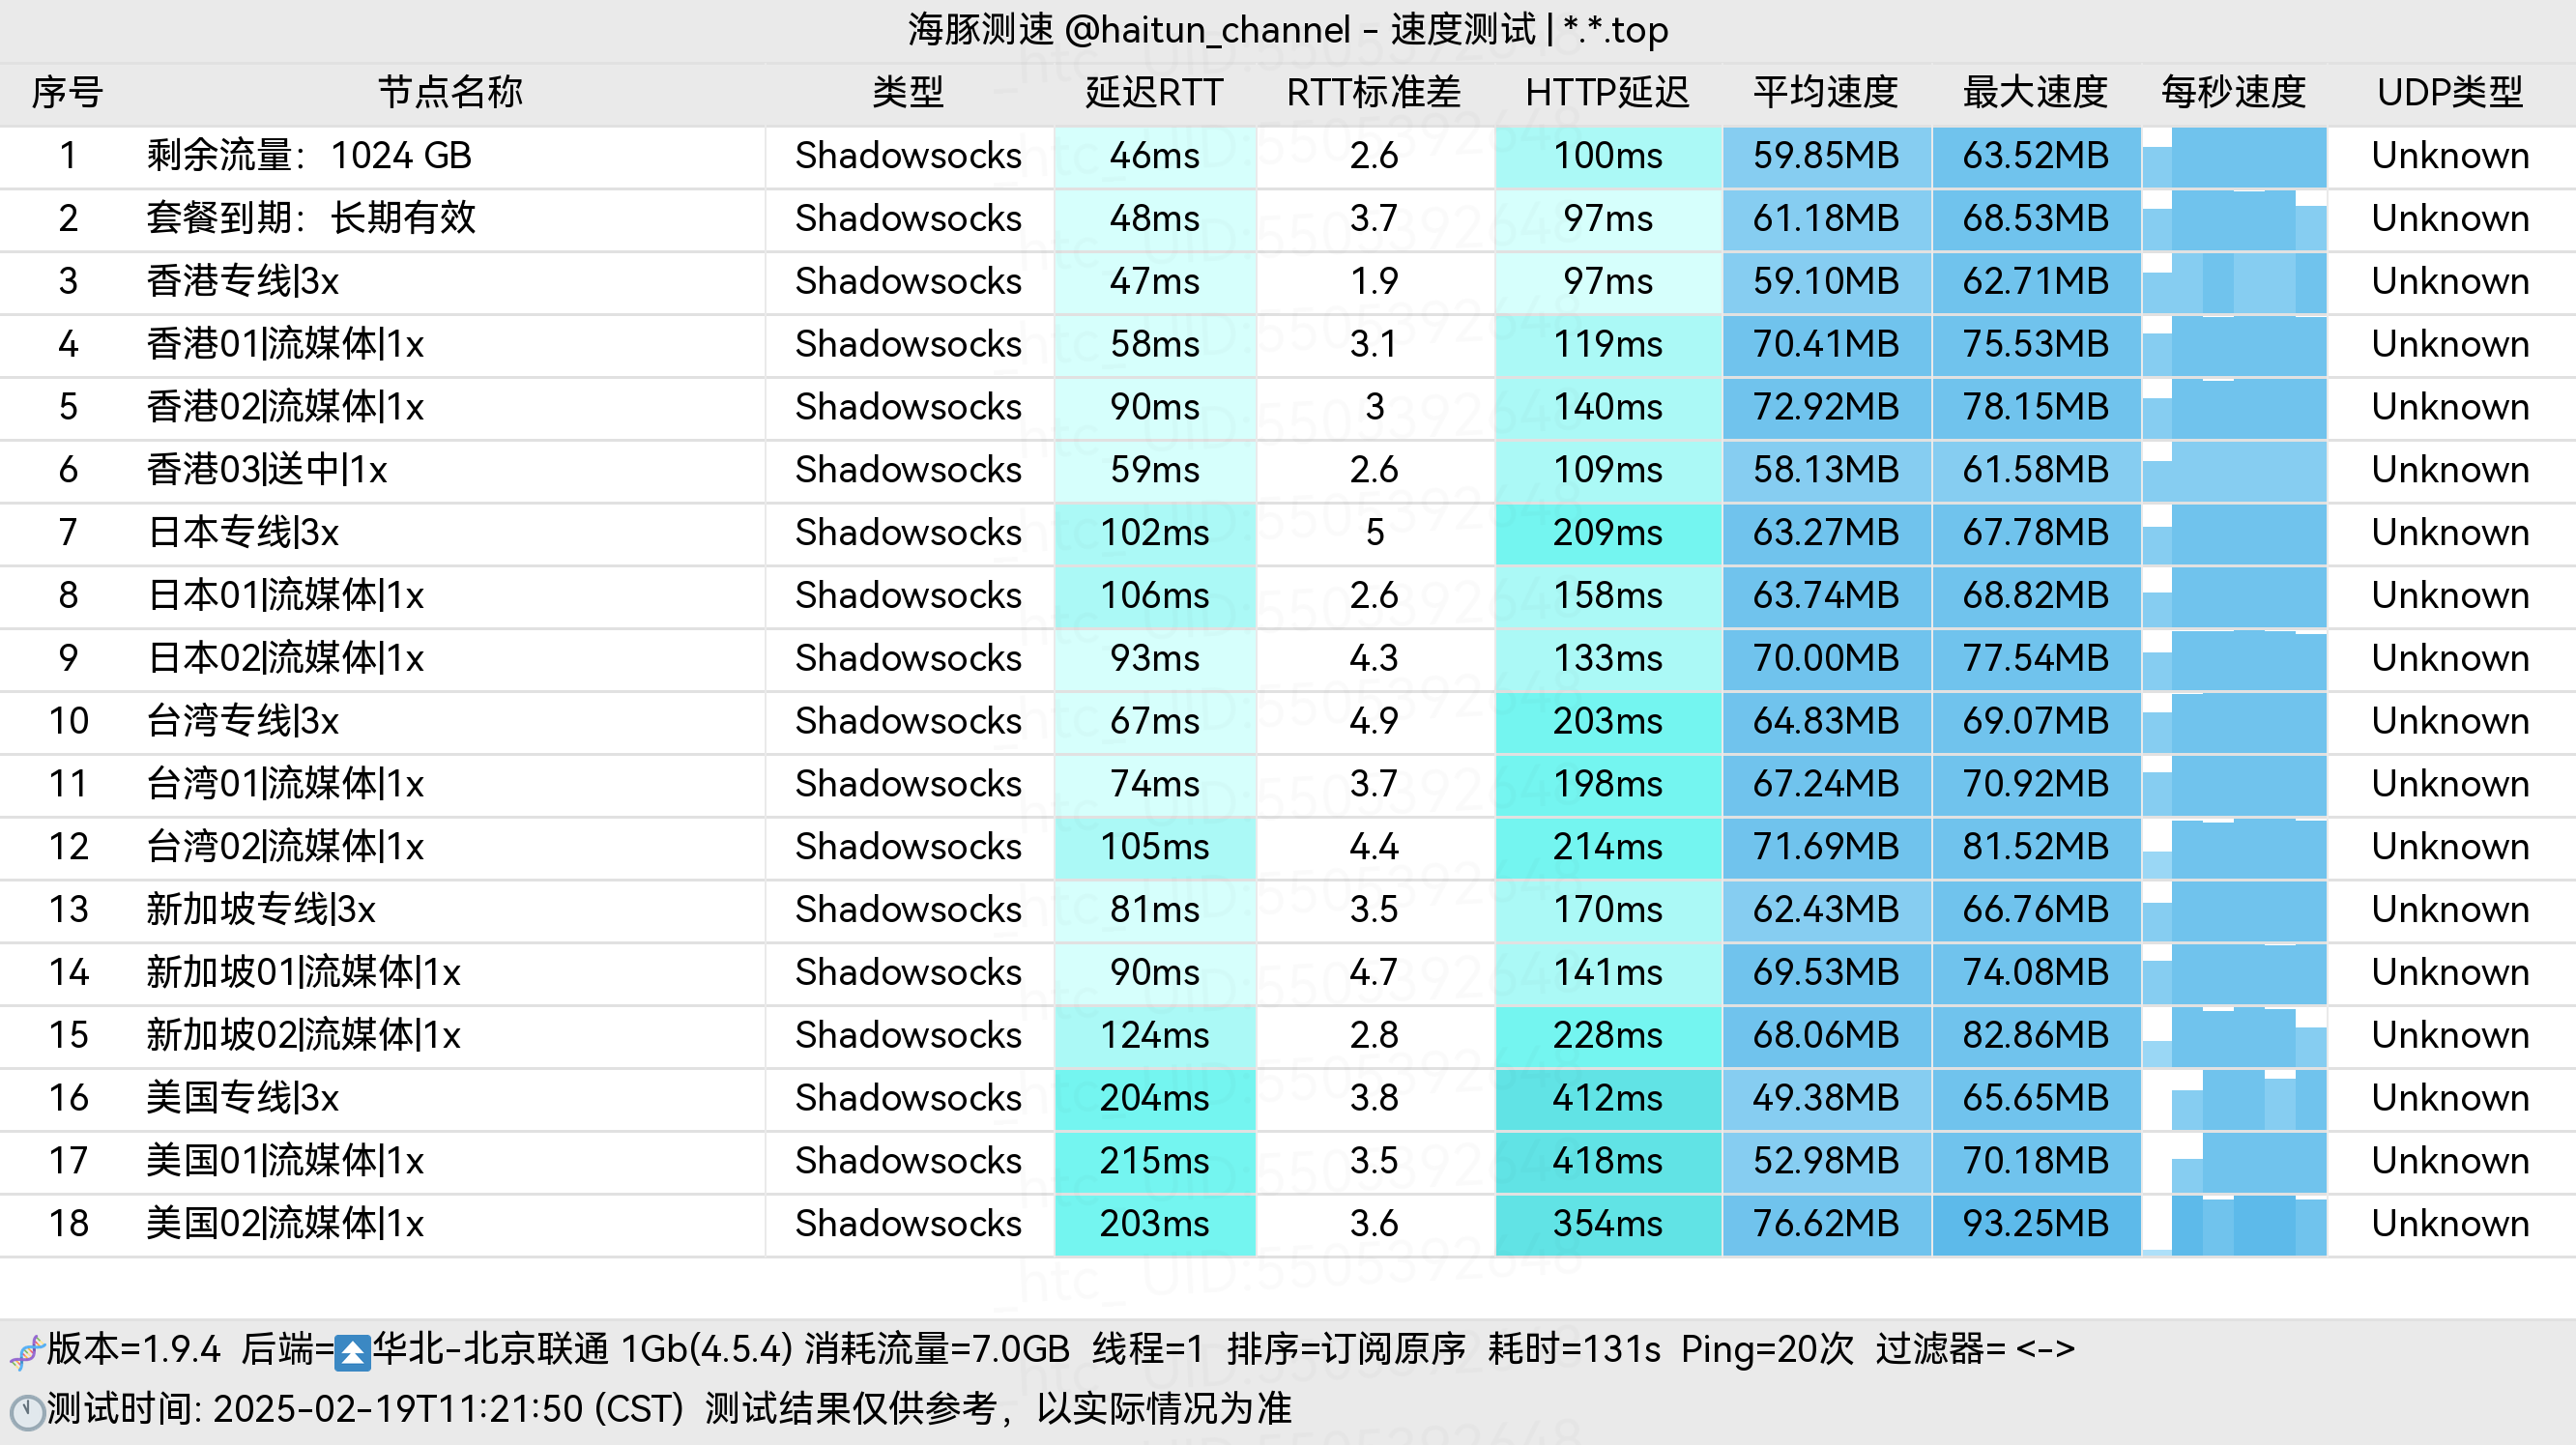
Task: Click node name 美国02|流媒体|1x
Action: pos(285,1223)
